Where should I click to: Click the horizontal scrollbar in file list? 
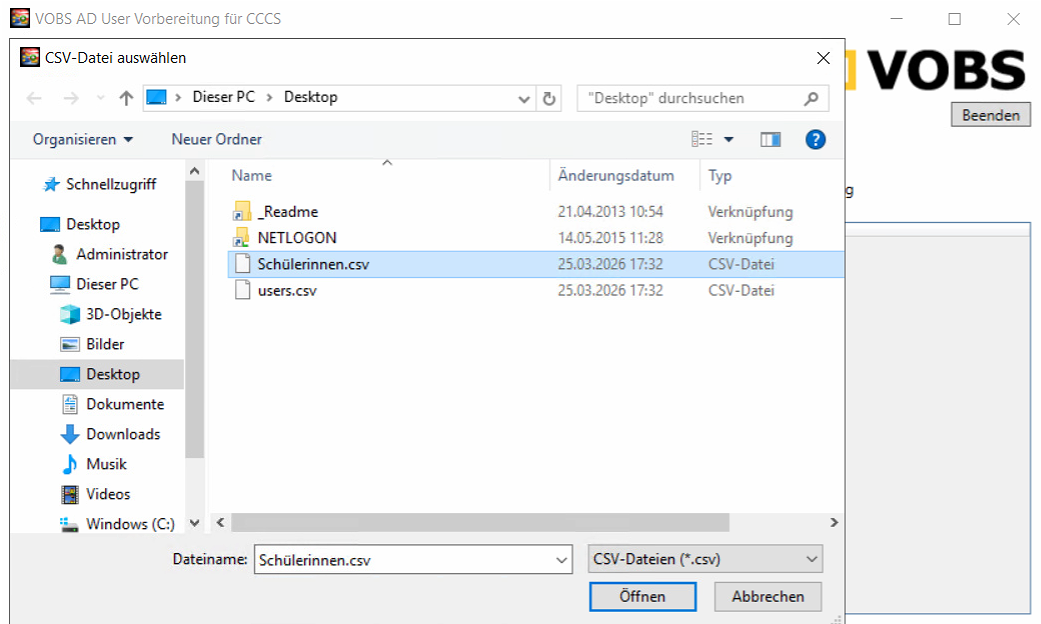[x=480, y=523]
